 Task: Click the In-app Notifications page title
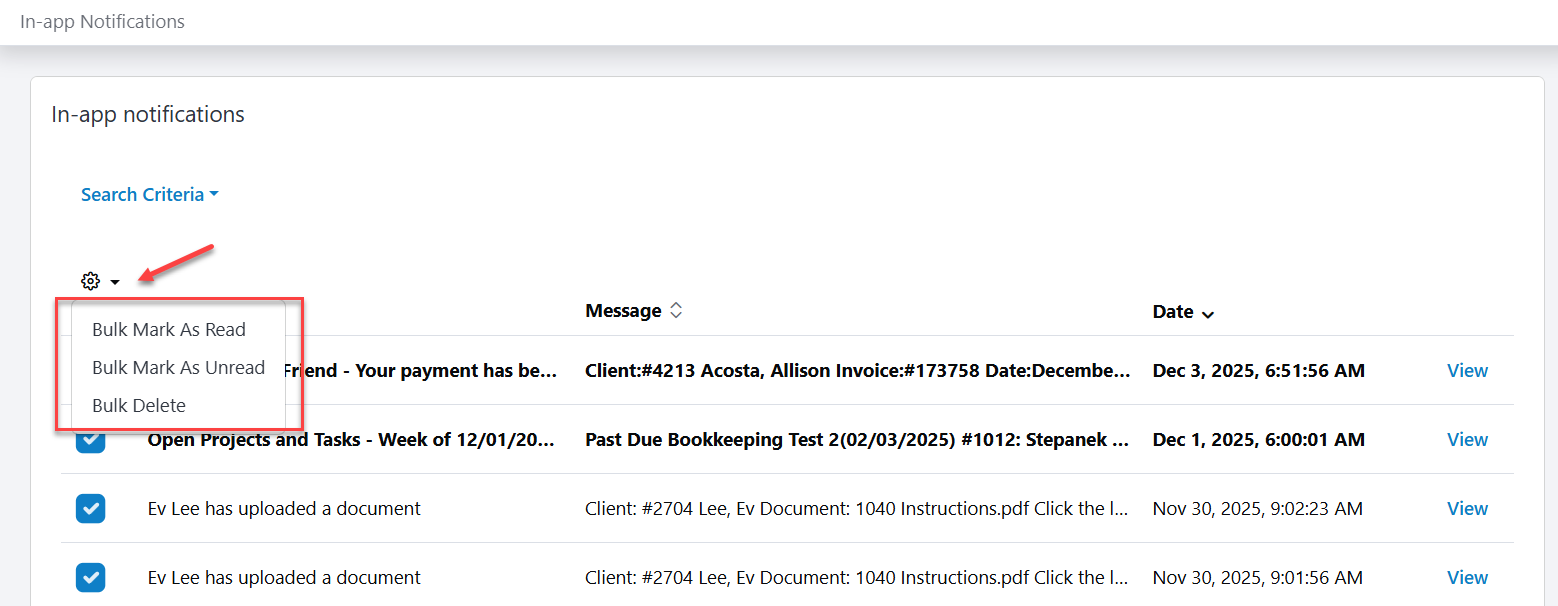pyautogui.click(x=102, y=21)
